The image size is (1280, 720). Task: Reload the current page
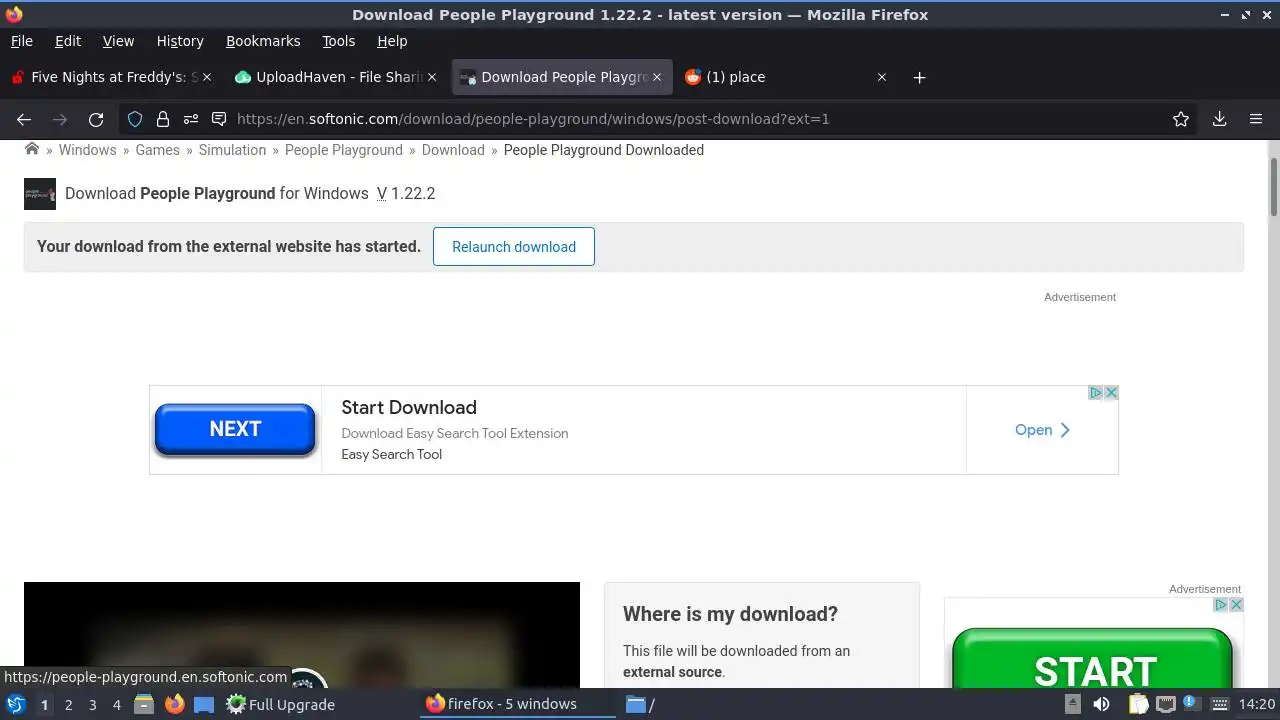point(96,119)
